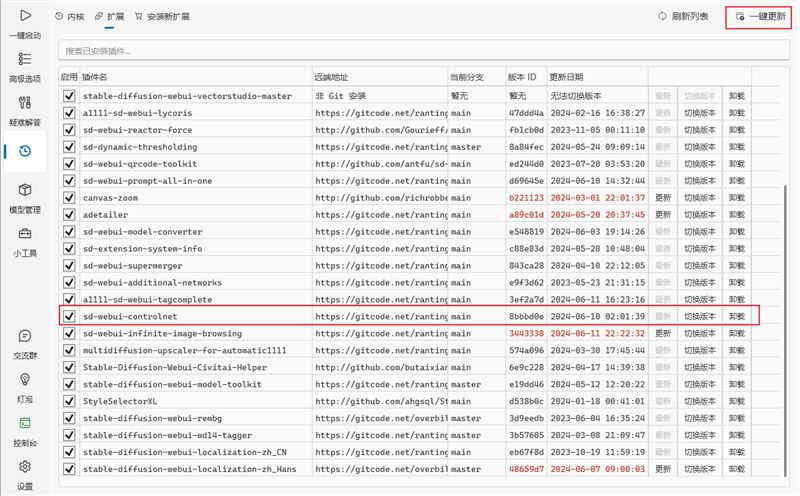Select a1111-sd-webui-tagcomplete name cell
The width and height of the screenshot is (800, 496).
coord(147,300)
